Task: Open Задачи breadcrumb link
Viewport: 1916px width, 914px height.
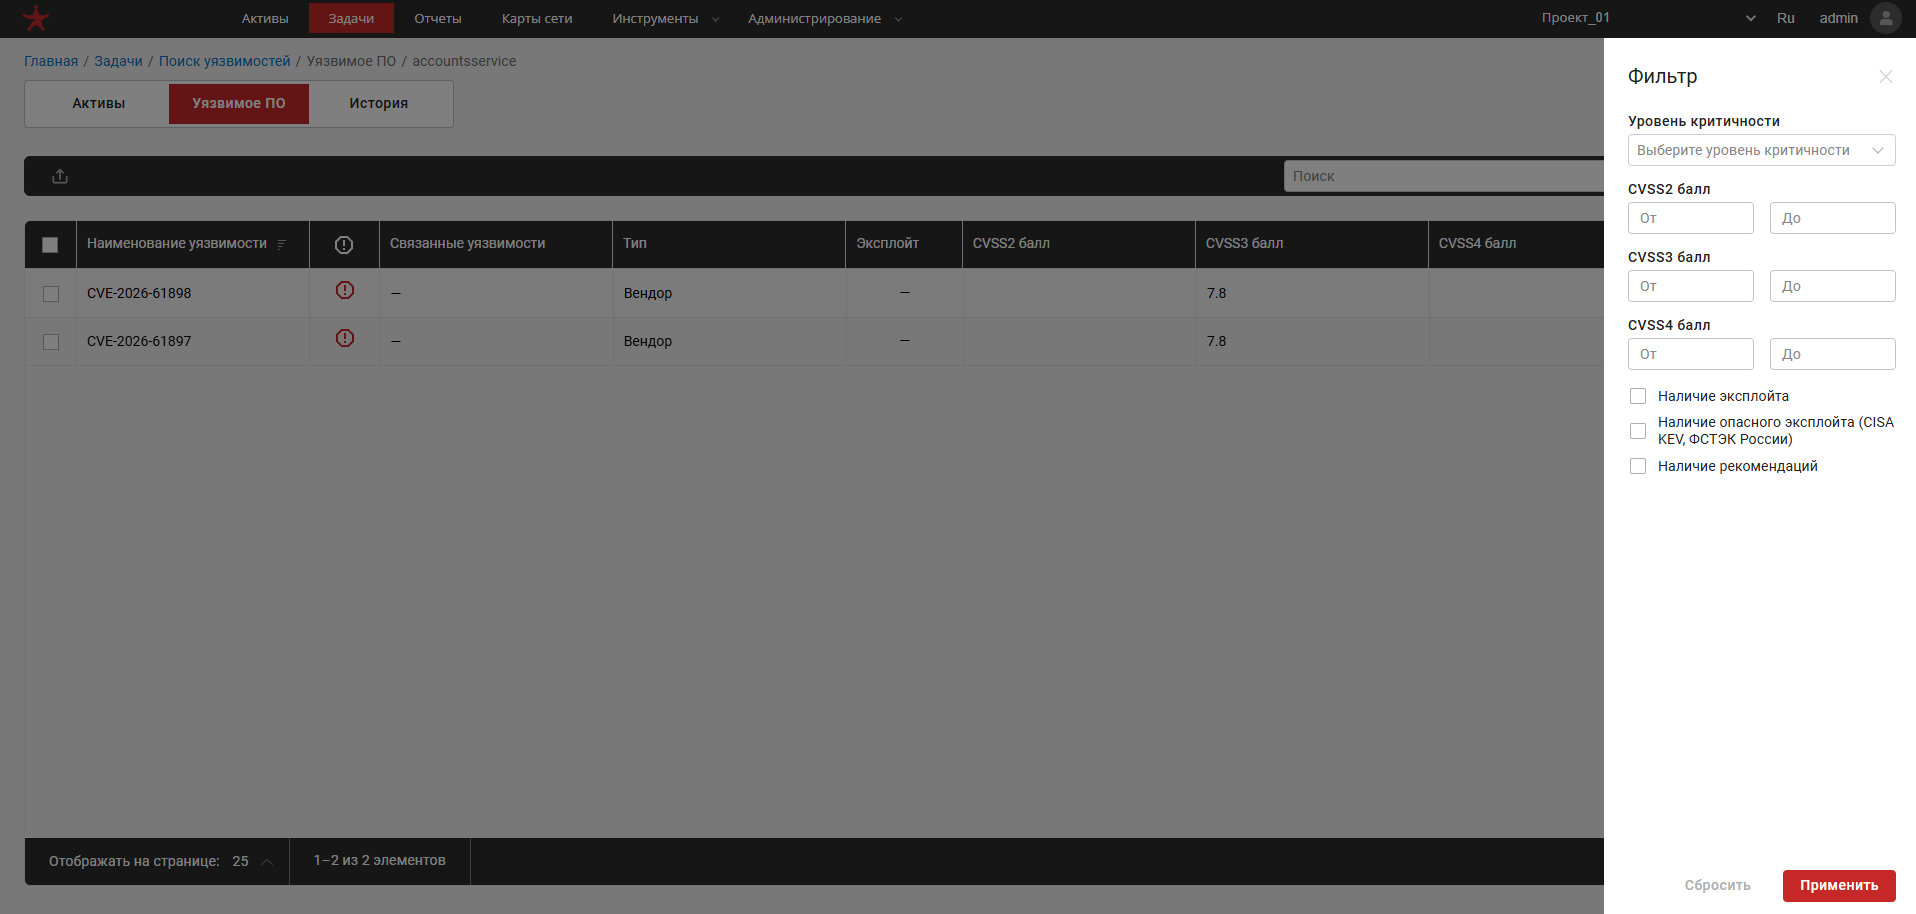Action: [118, 61]
